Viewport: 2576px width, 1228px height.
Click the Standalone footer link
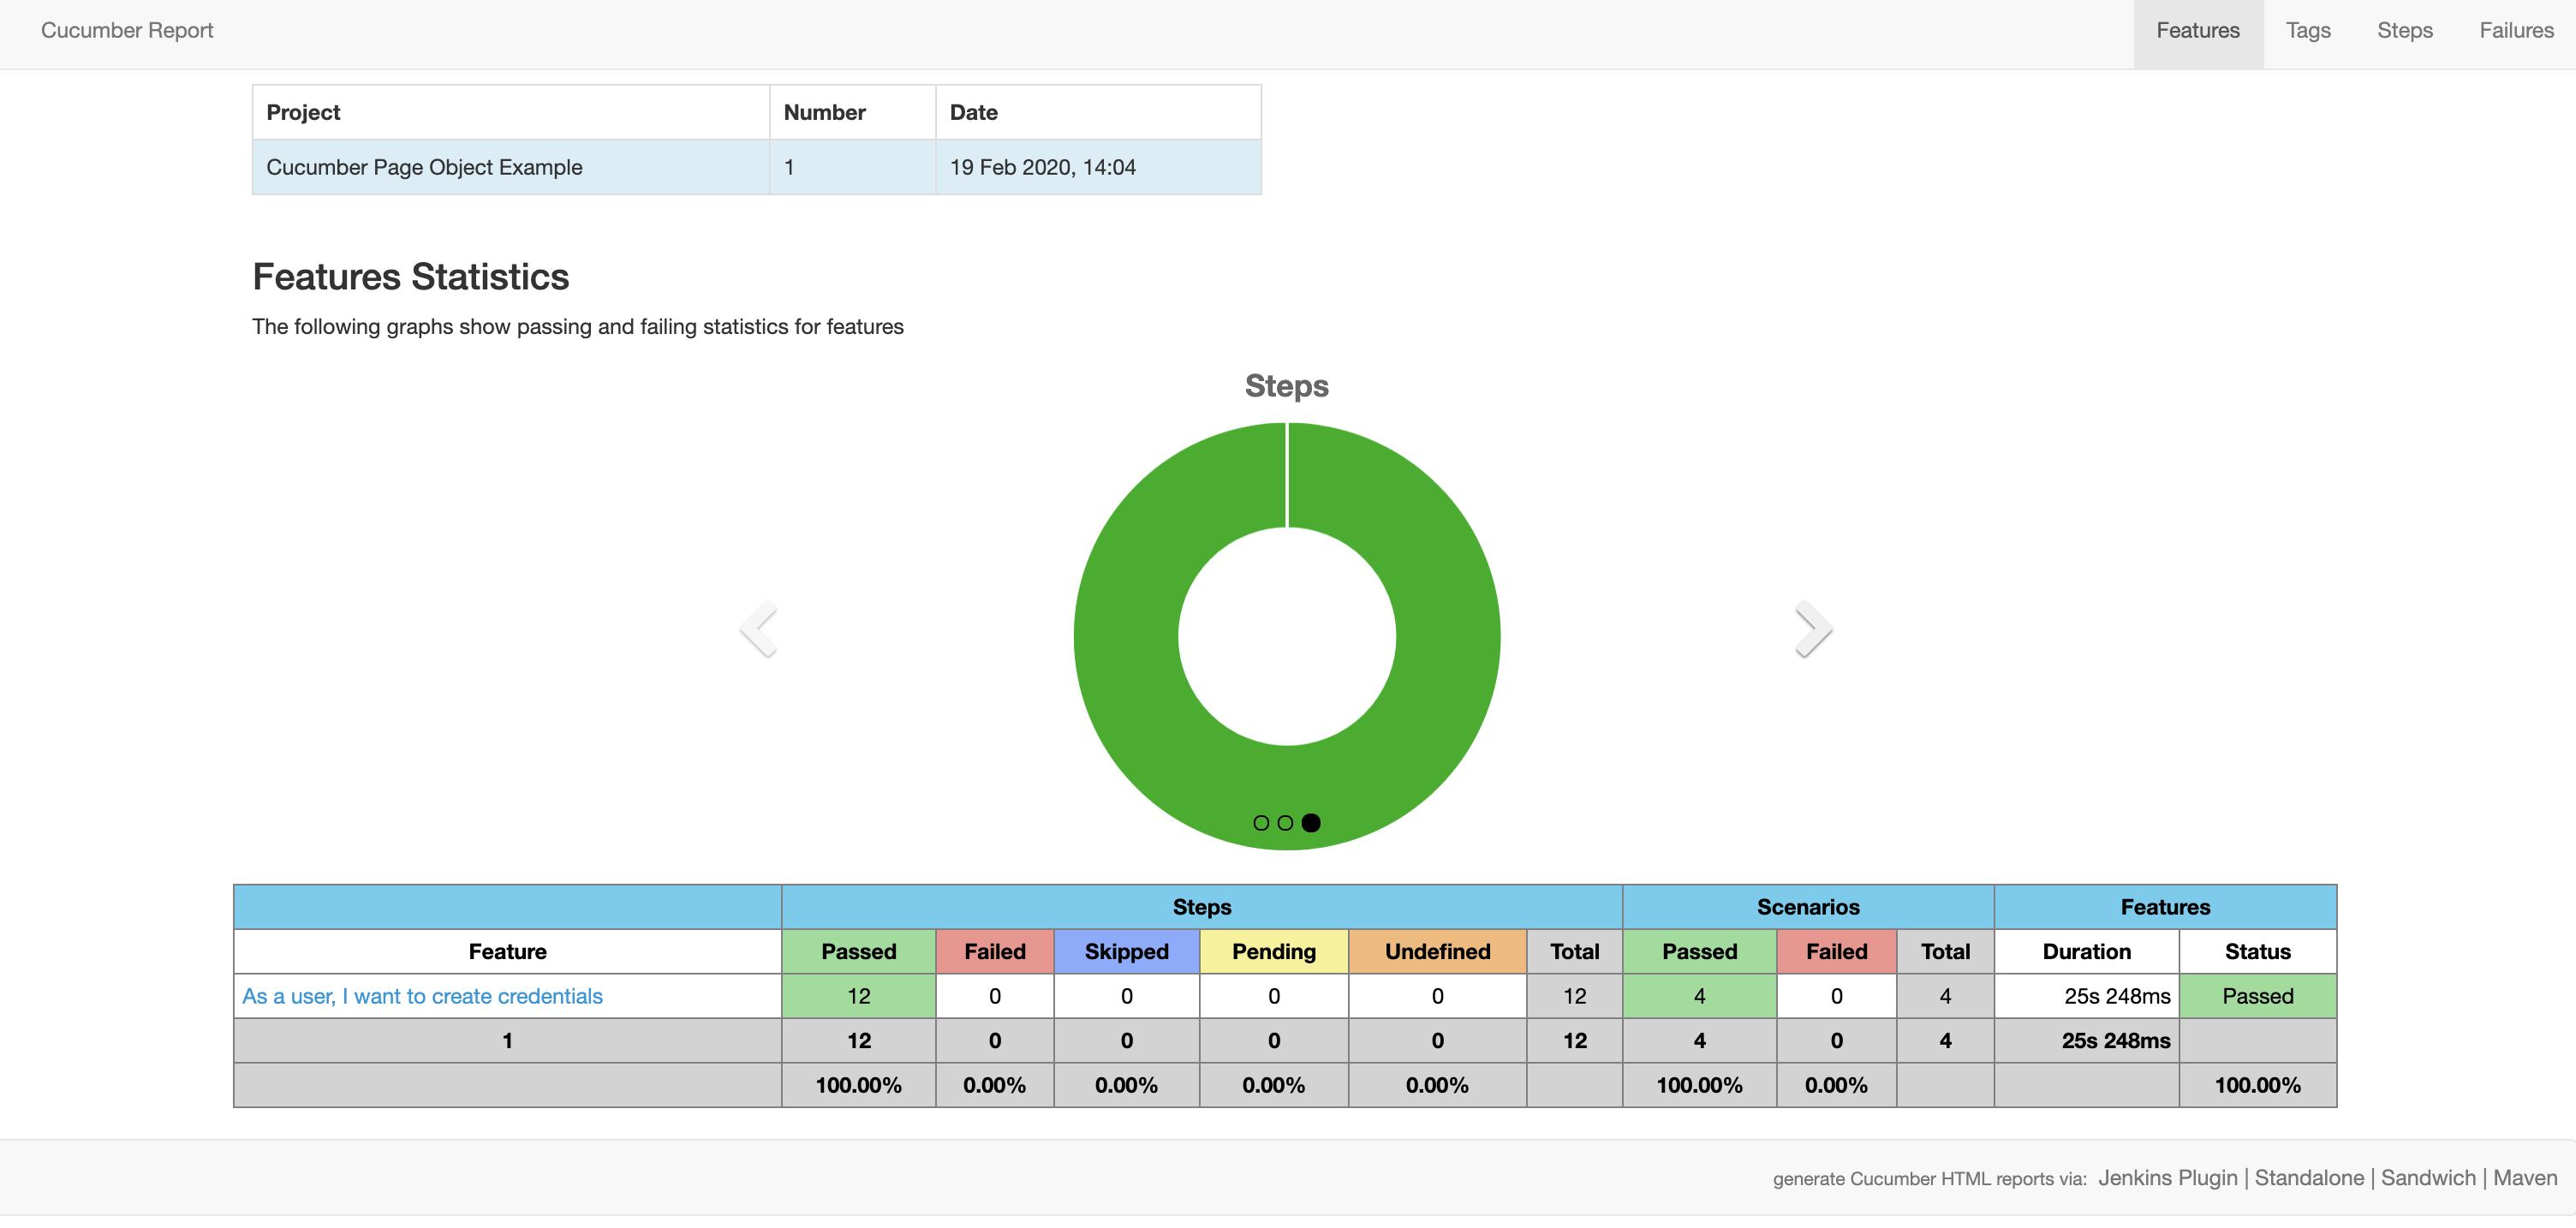point(2308,1178)
